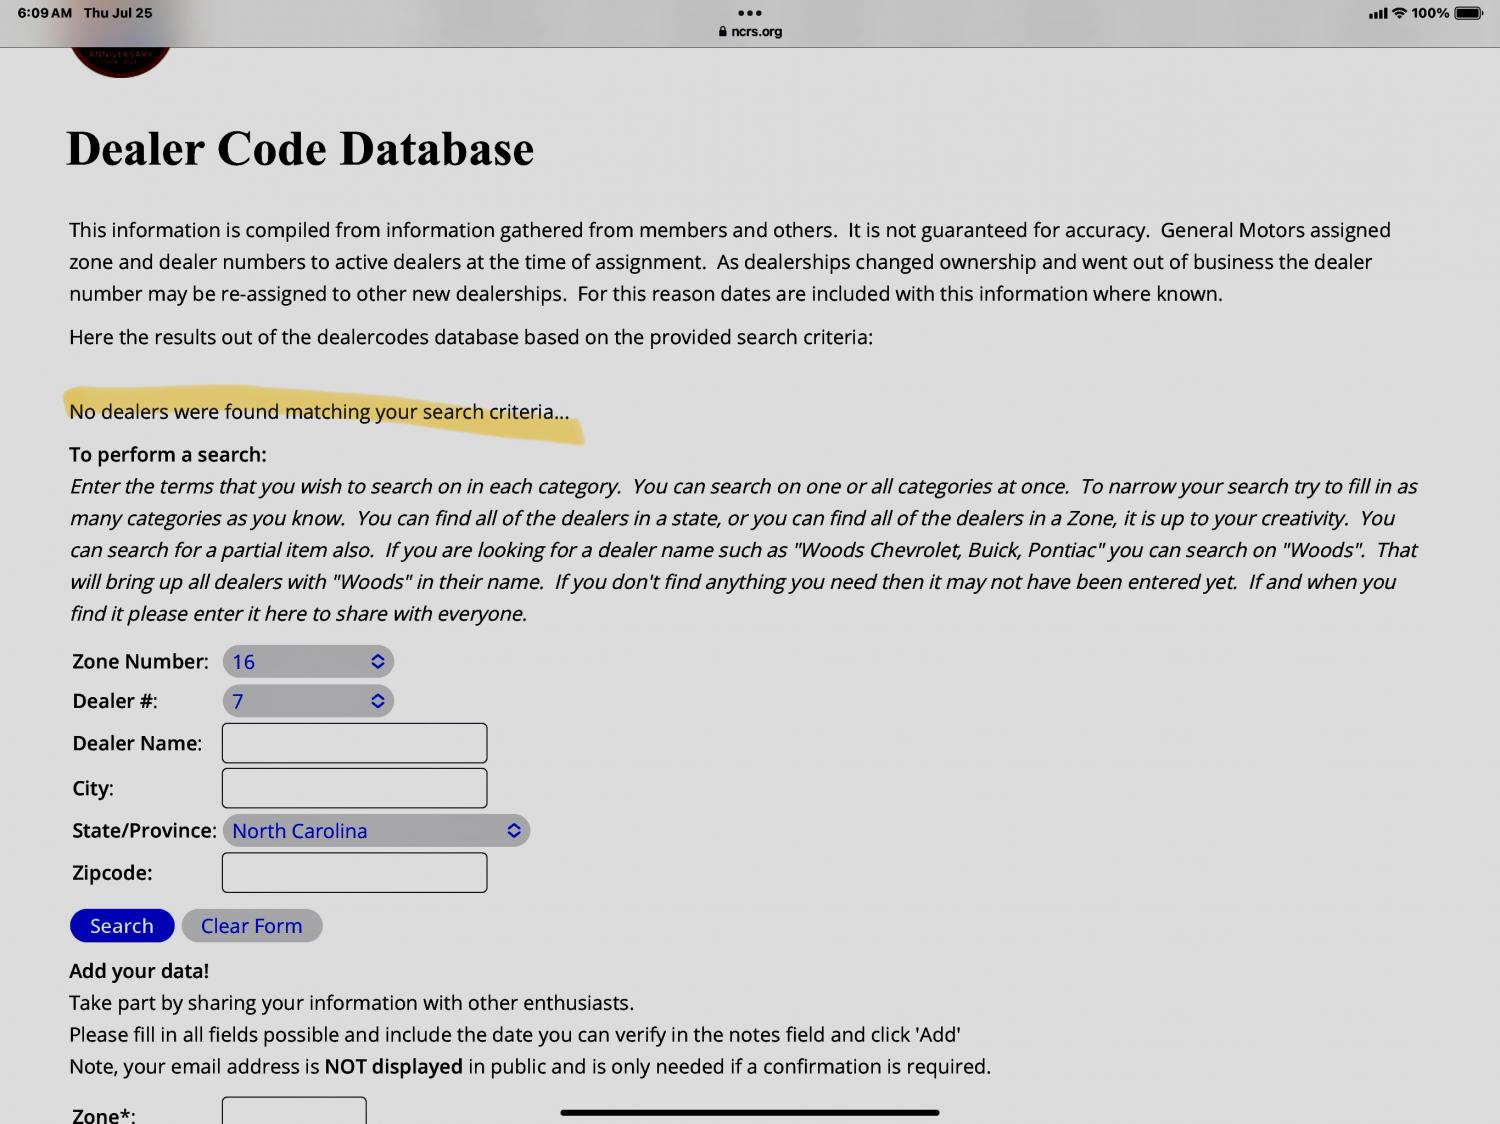The width and height of the screenshot is (1500, 1124).
Task: Tap the home indicator bar at the bottom
Action: [x=750, y=1112]
